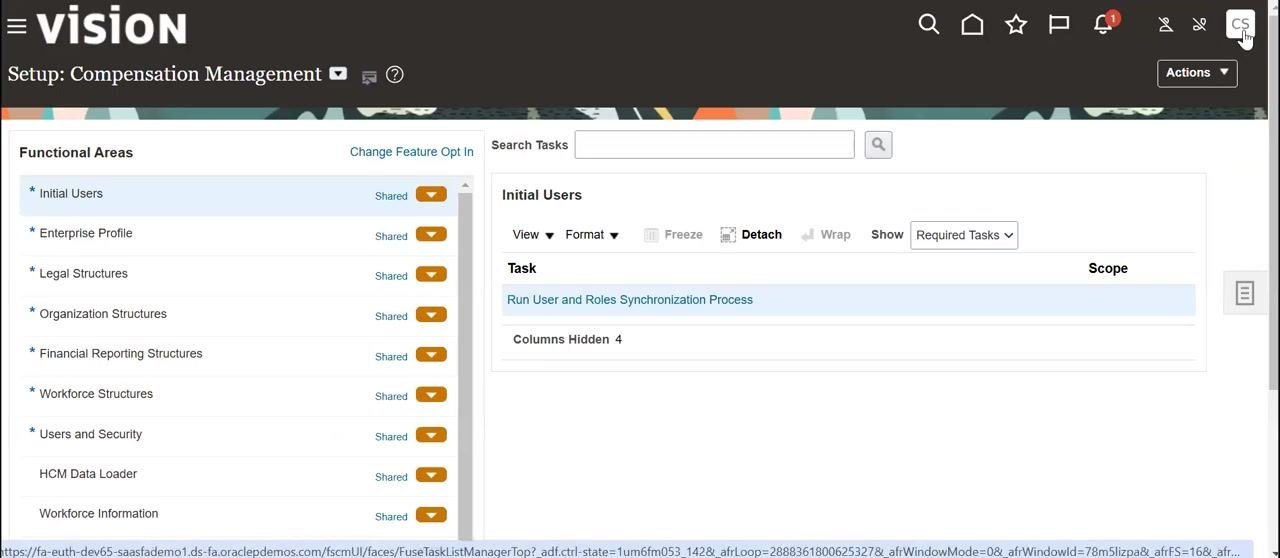Click Shared label on Workforce Structures row
1280x558 pixels.
click(x=391, y=396)
